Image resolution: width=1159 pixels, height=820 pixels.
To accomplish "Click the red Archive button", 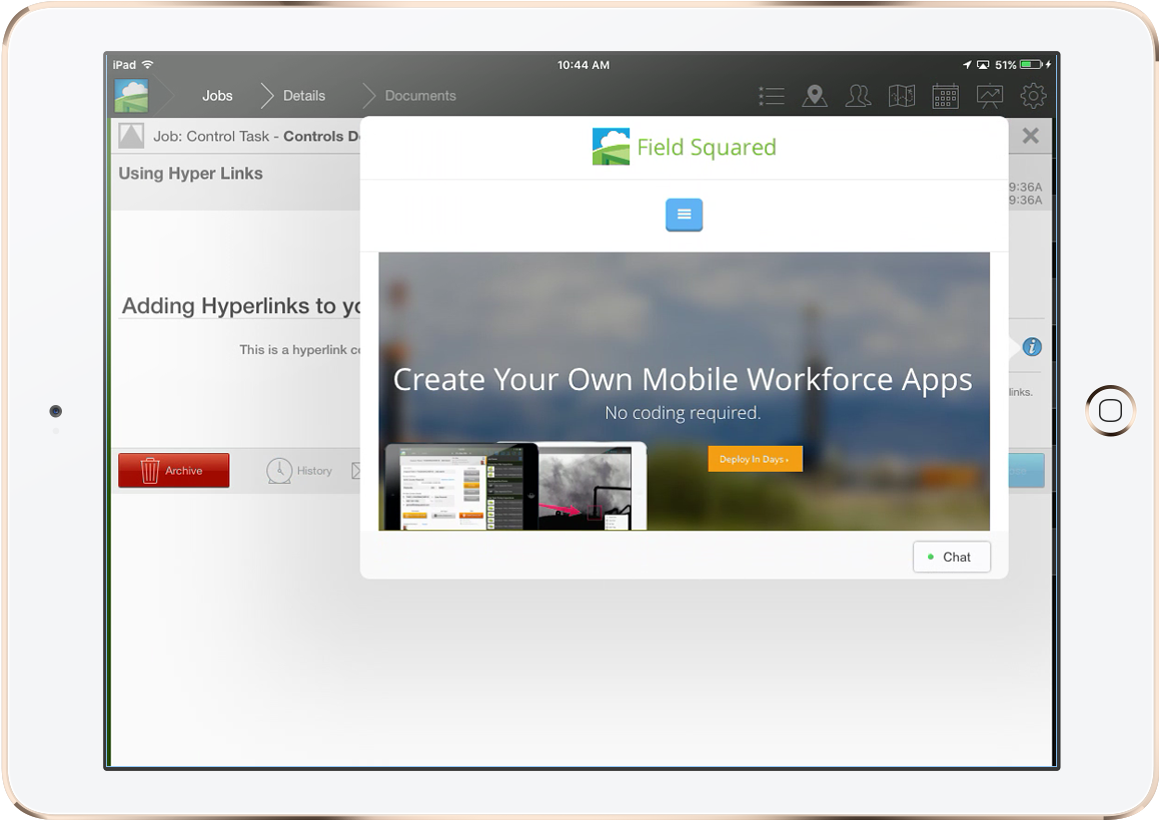I will coord(174,470).
